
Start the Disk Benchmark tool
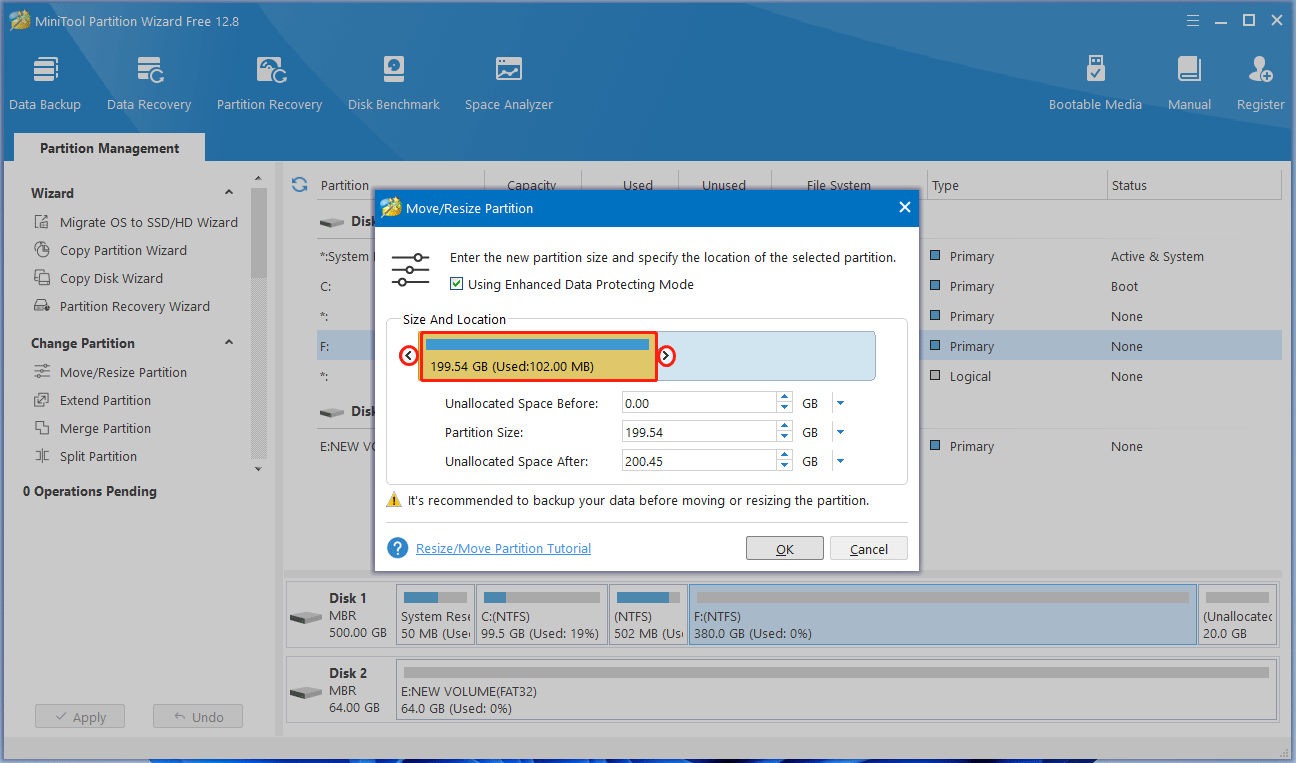tap(393, 82)
